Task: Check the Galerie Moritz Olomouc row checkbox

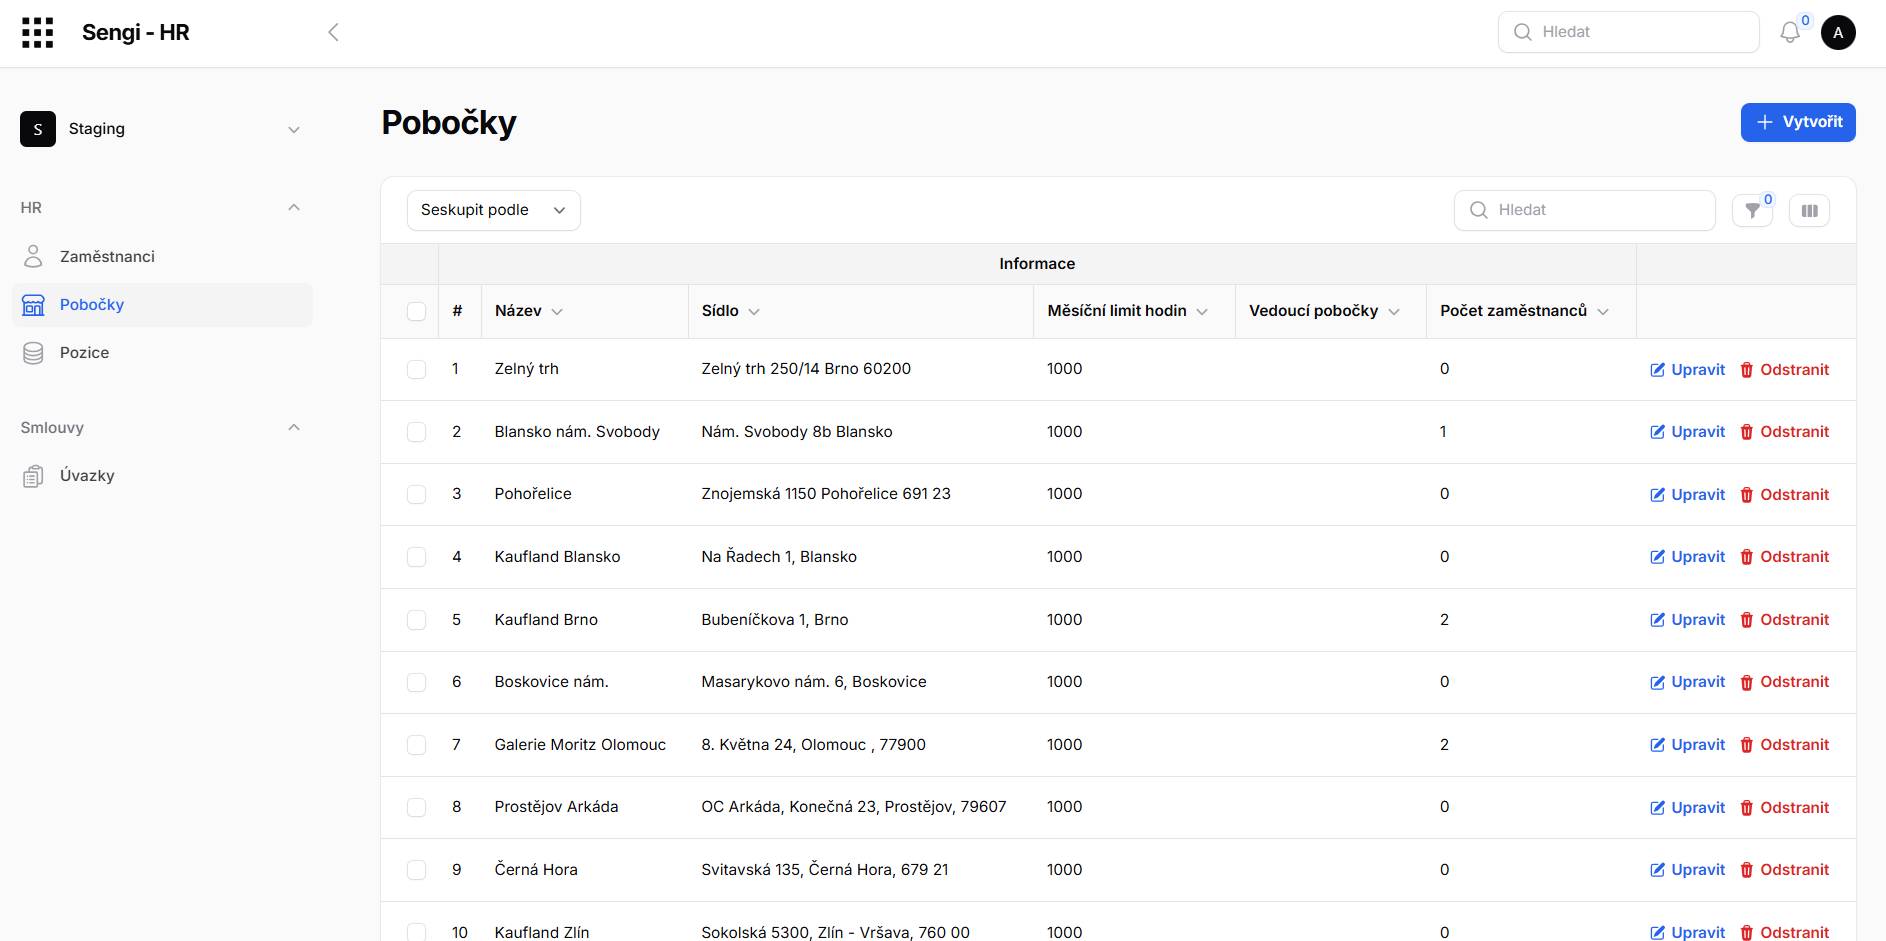Action: pyautogui.click(x=417, y=745)
